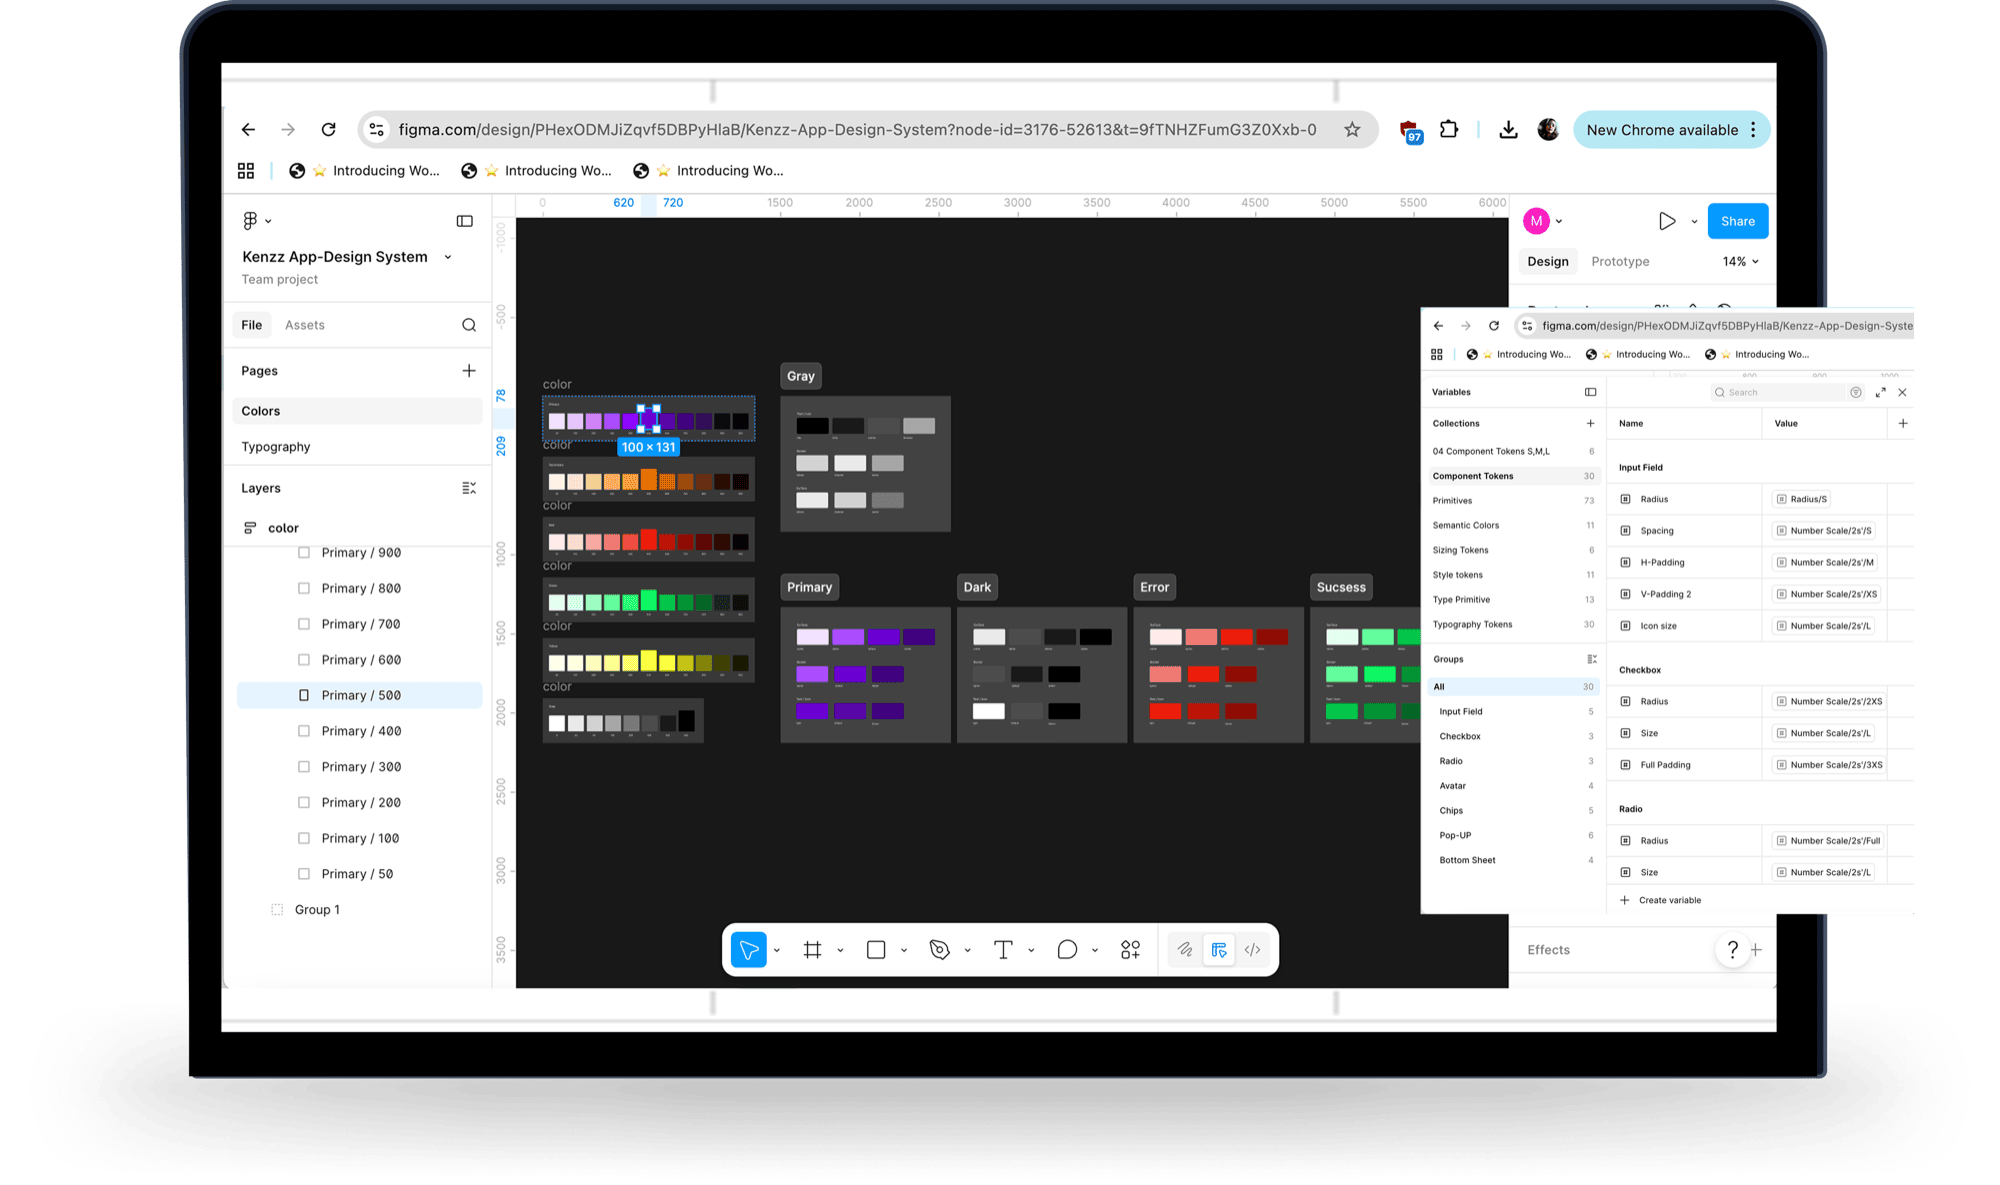2000x1185 pixels.
Task: Click the New Chrome available button
Action: pyautogui.click(x=1671, y=130)
